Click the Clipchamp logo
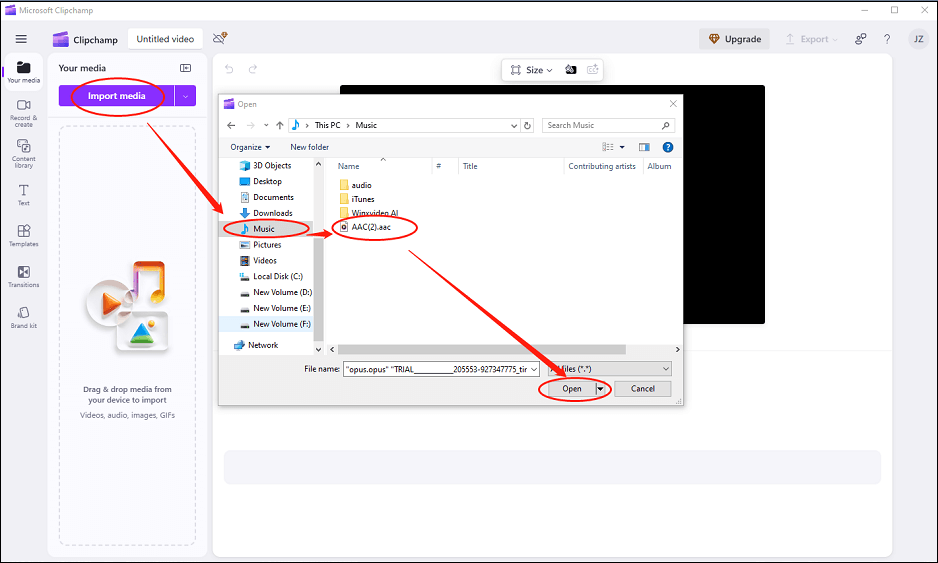938x563 pixels. click(x=61, y=39)
